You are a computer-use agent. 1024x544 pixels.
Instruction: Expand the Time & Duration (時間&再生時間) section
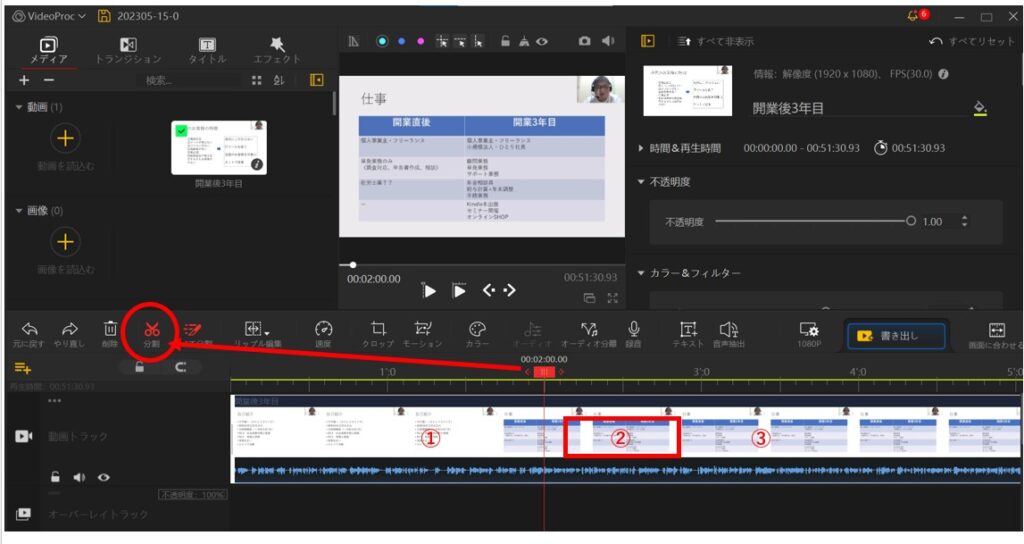pos(641,148)
